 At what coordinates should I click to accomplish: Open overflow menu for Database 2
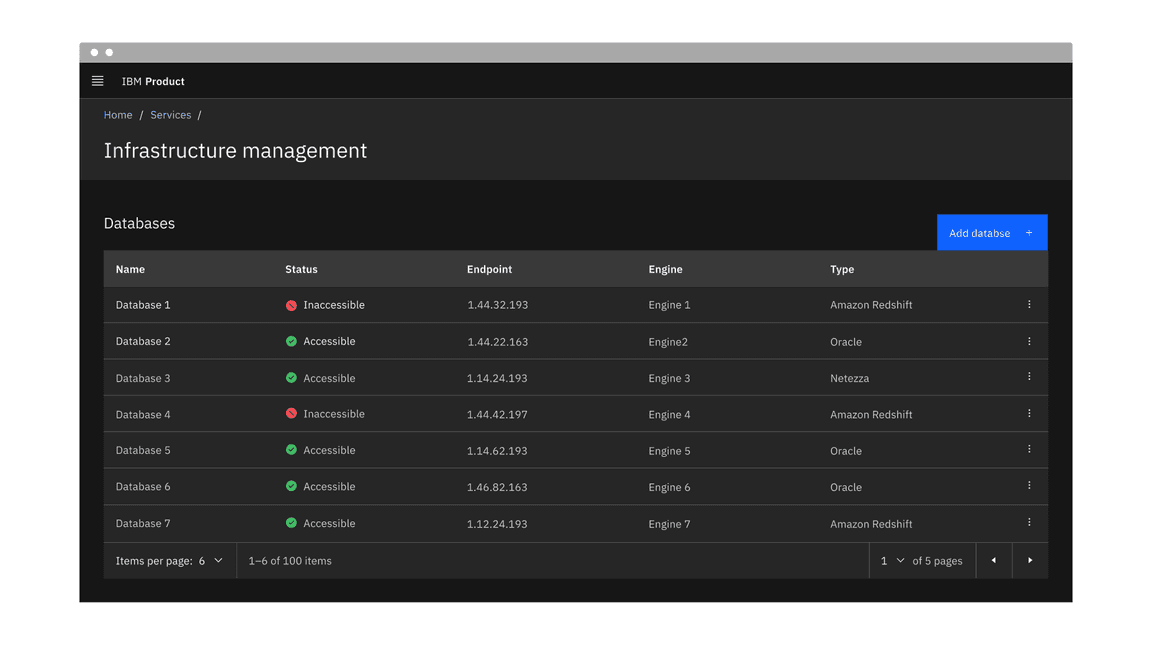coord(1029,341)
